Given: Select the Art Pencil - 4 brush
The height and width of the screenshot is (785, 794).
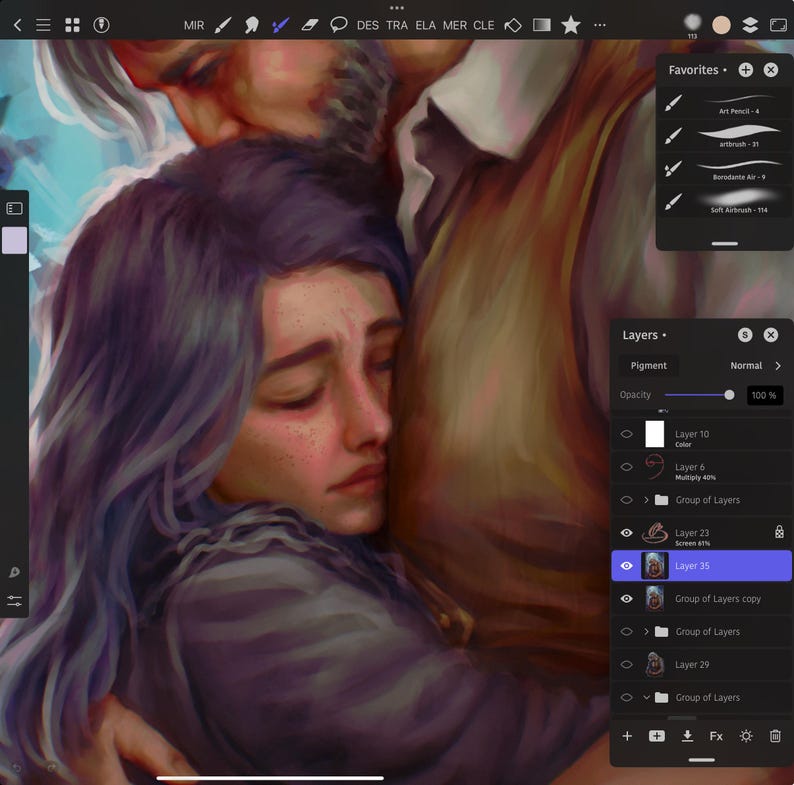Looking at the screenshot, I should pyautogui.click(x=724, y=103).
